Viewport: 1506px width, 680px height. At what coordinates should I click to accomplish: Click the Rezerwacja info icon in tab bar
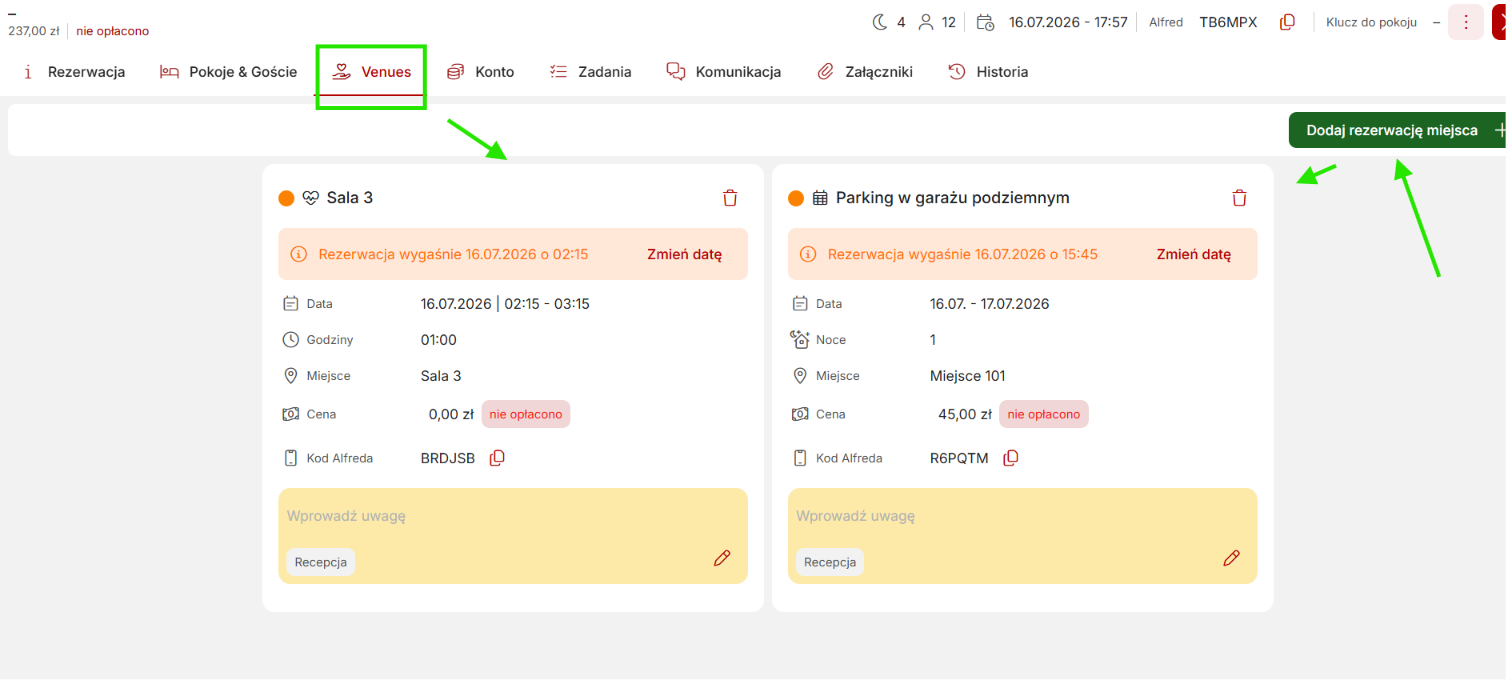coord(28,72)
